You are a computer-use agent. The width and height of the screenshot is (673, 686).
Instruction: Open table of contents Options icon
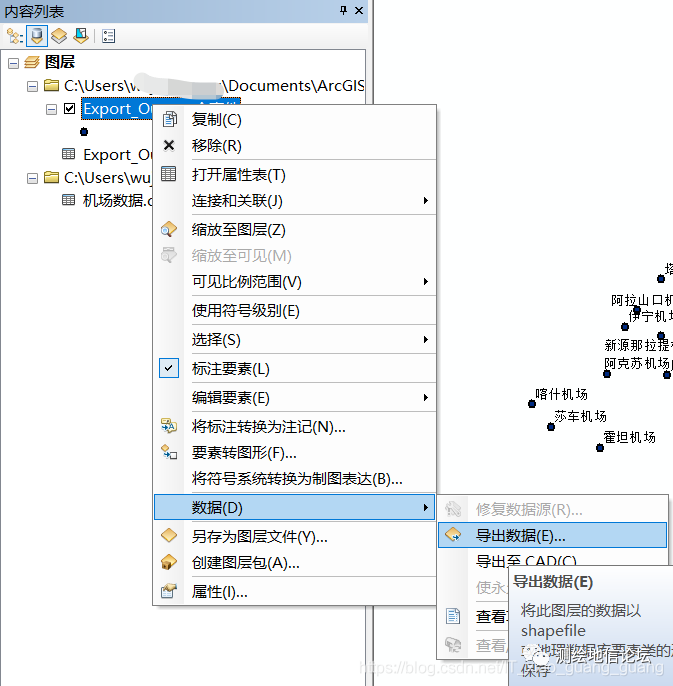click(109, 36)
